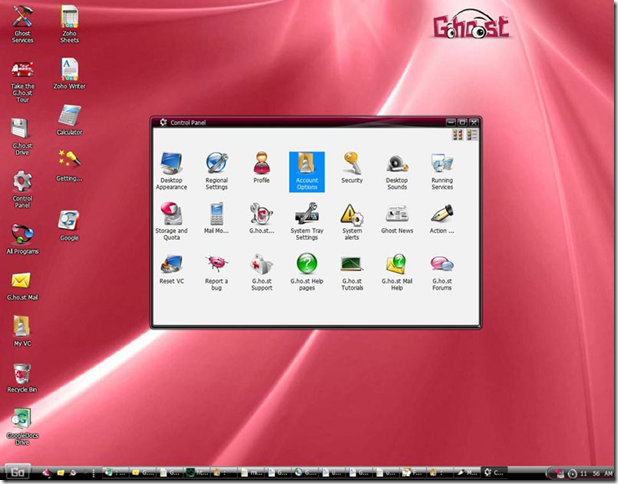The width and height of the screenshot is (618, 484).
Task: Open Storage and Quota item
Action: [x=171, y=222]
